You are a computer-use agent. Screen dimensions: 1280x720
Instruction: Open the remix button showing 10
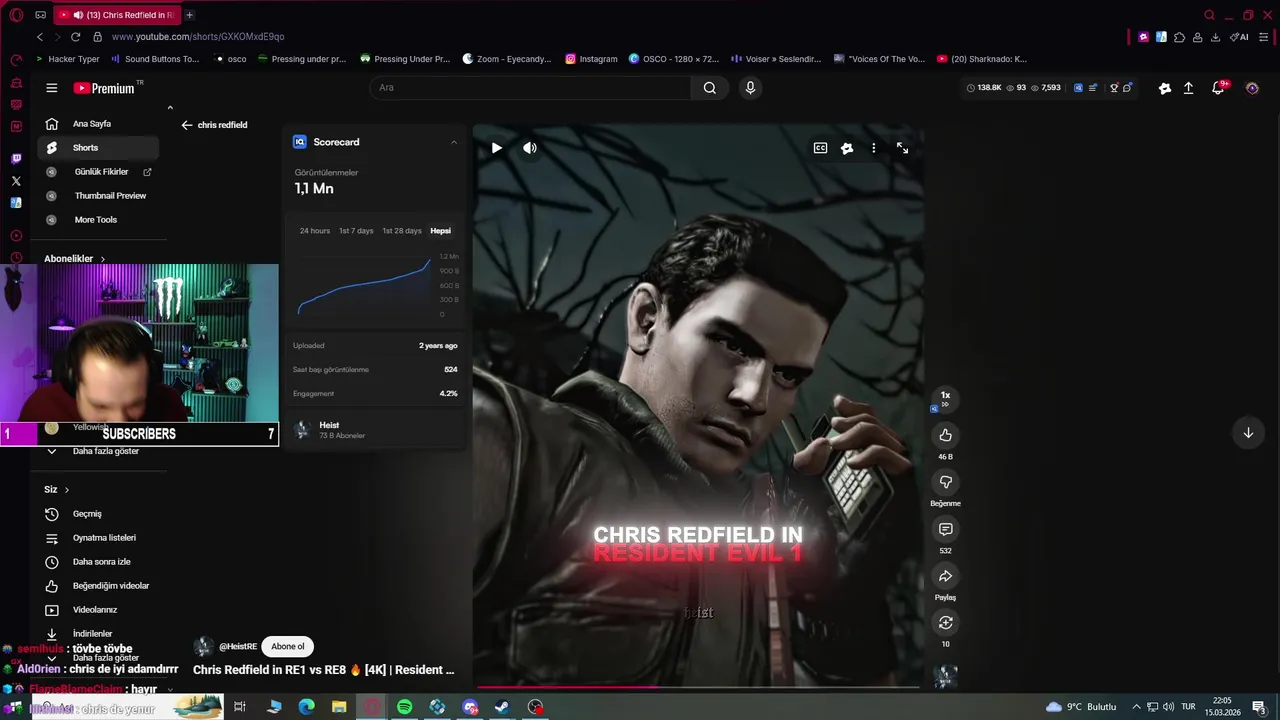945,623
